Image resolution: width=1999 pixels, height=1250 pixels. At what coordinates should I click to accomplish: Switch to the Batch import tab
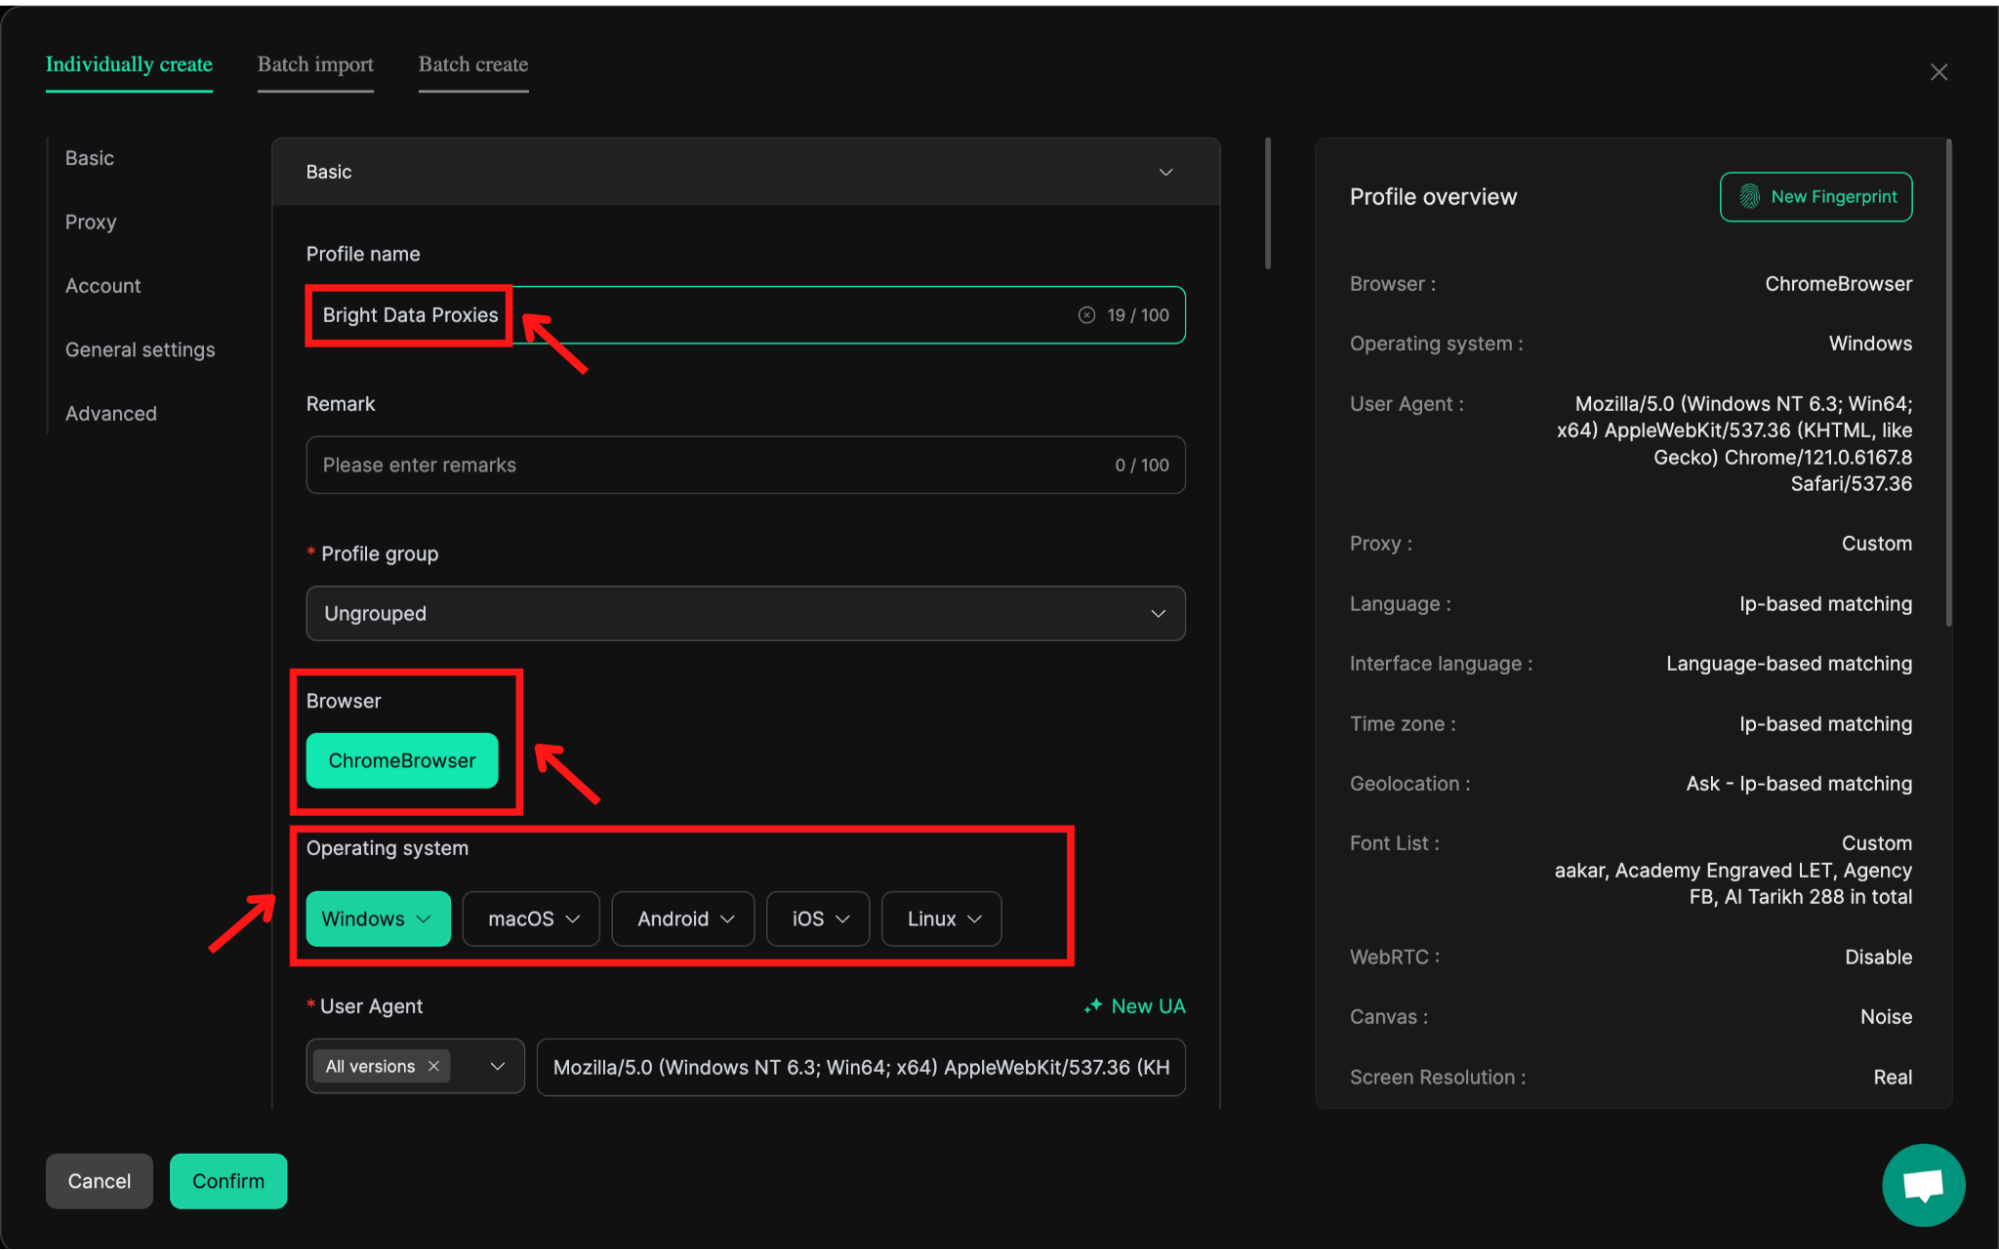[x=315, y=65]
